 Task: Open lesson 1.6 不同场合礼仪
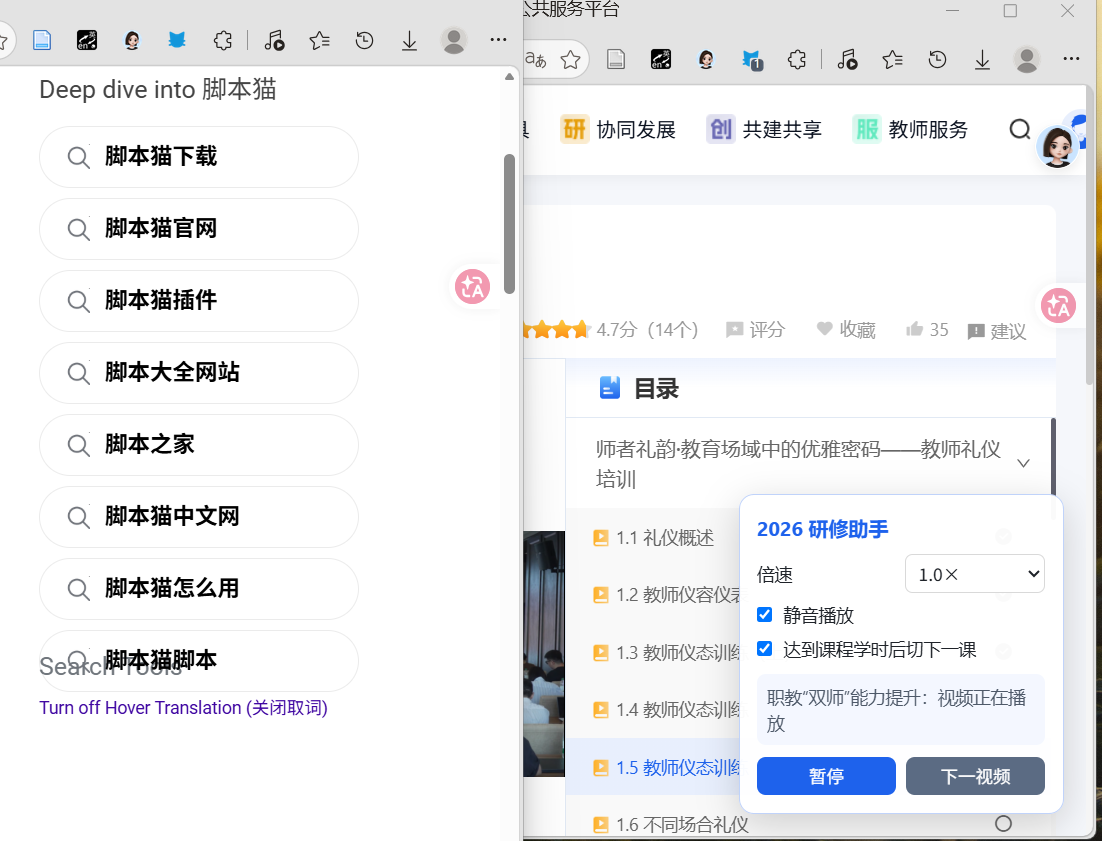(x=671, y=824)
